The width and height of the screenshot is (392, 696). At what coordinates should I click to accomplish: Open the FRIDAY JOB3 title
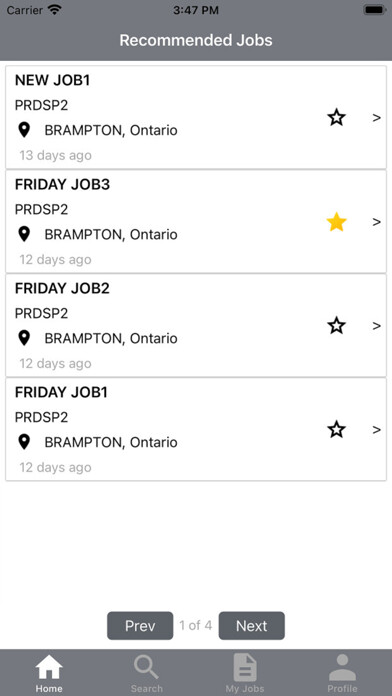click(62, 185)
